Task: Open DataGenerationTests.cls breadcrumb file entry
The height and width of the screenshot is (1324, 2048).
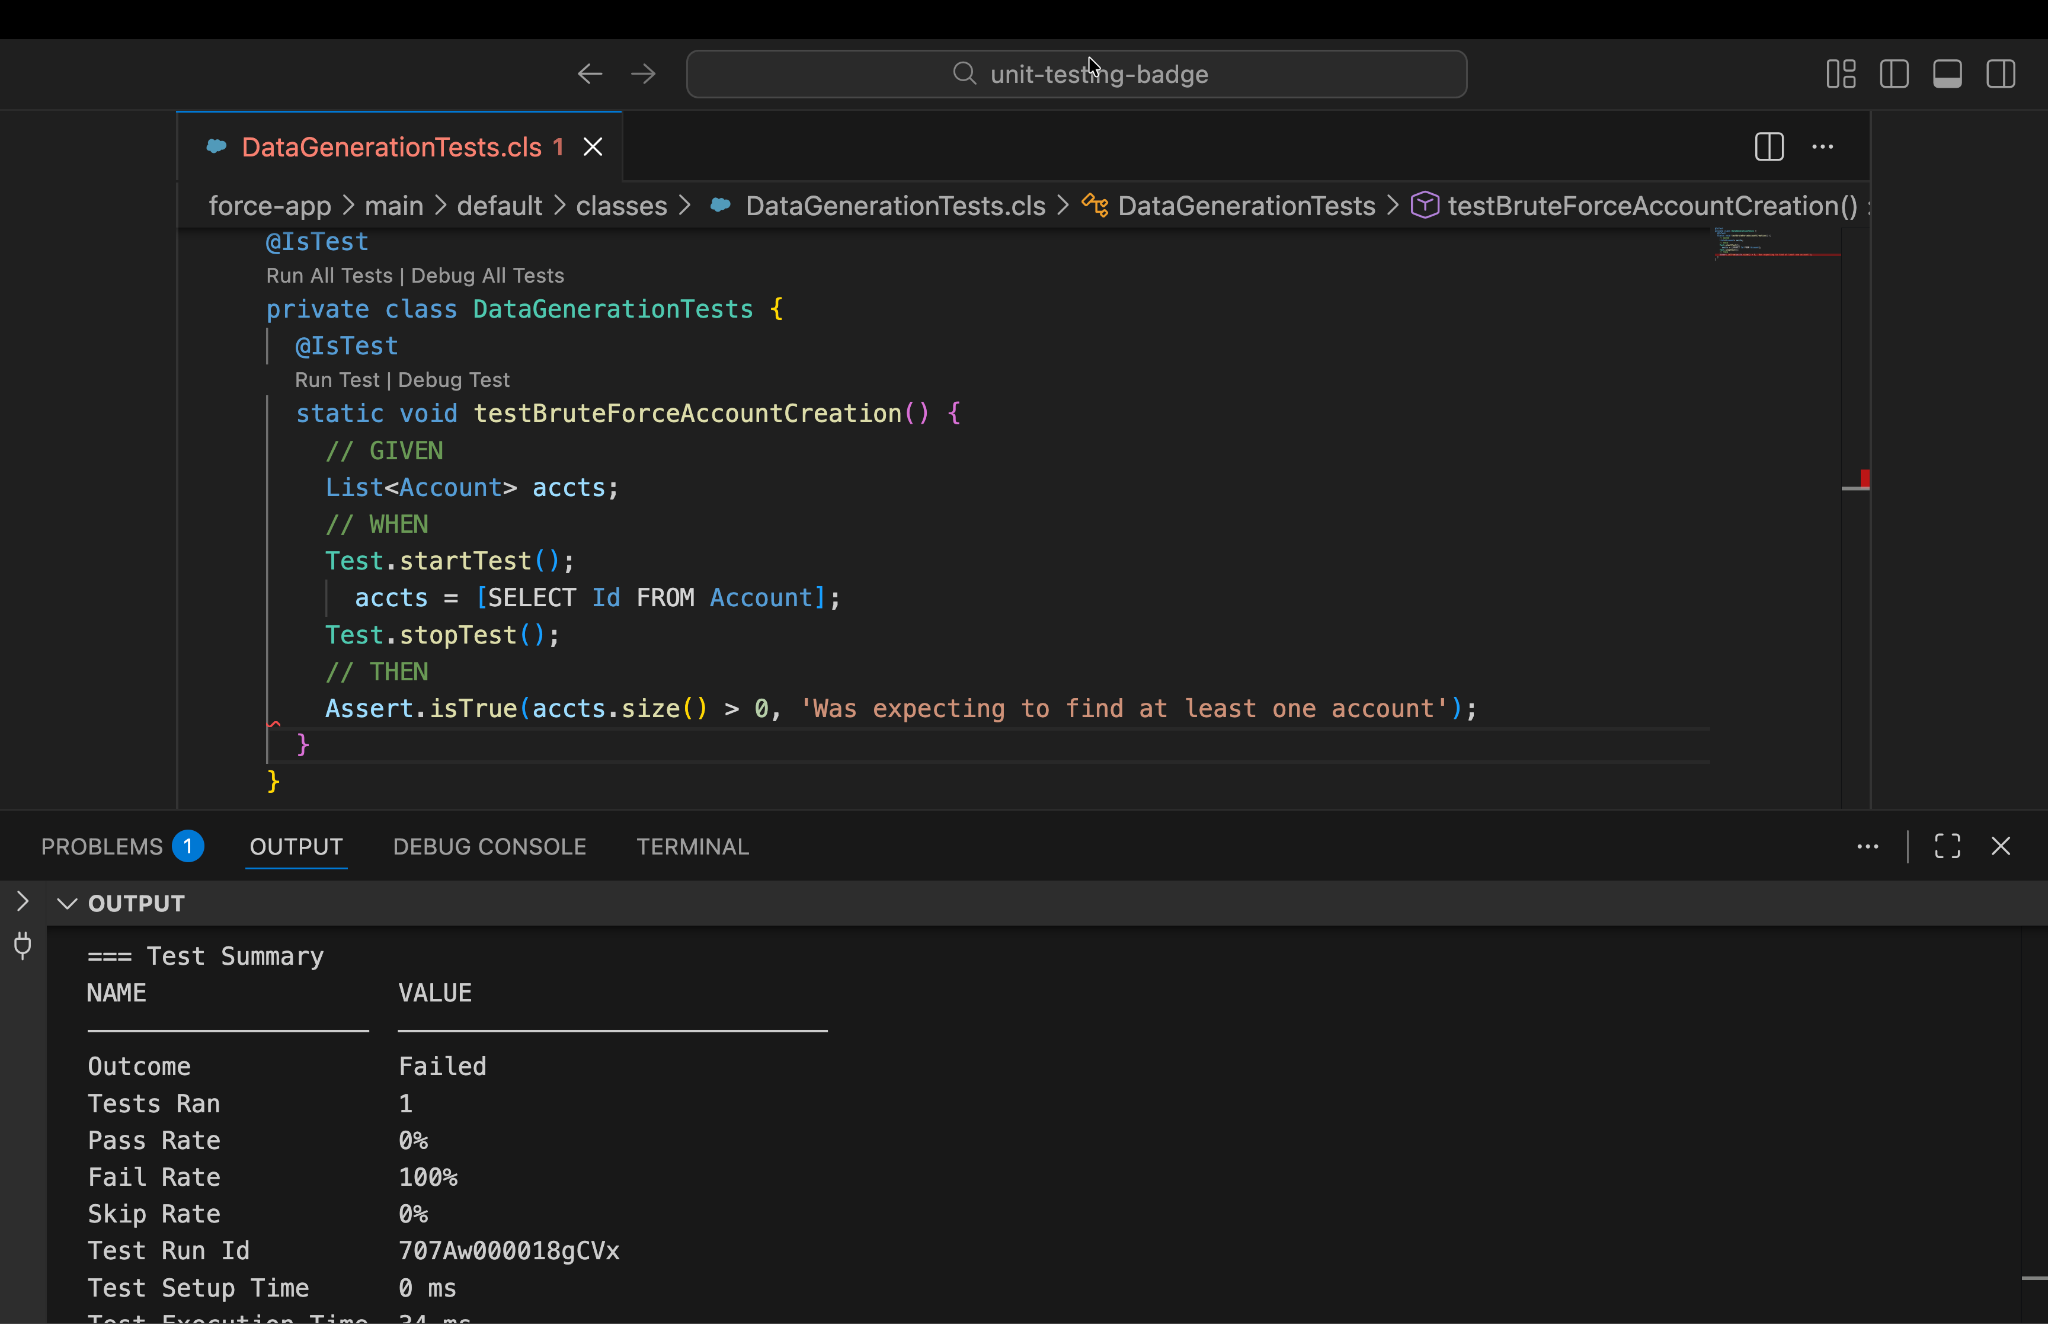Action: (877, 206)
